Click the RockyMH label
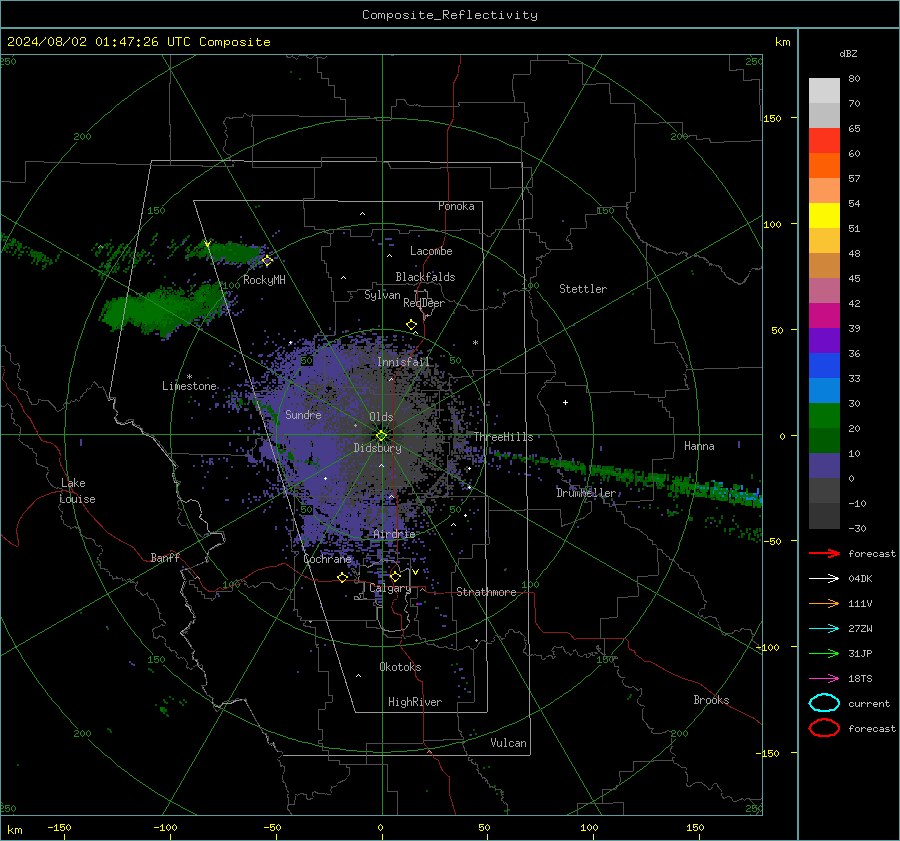Viewport: 900px width, 841px height. (x=264, y=280)
